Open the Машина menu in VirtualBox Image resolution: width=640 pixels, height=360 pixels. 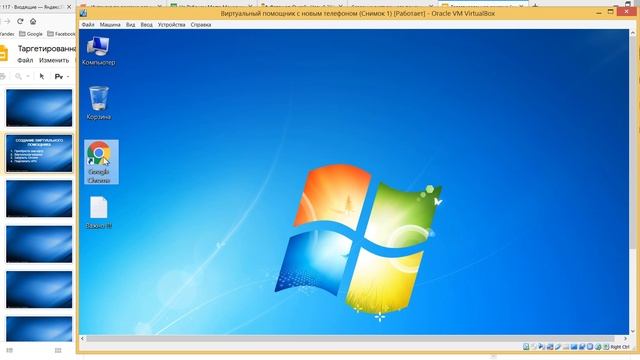click(x=110, y=24)
